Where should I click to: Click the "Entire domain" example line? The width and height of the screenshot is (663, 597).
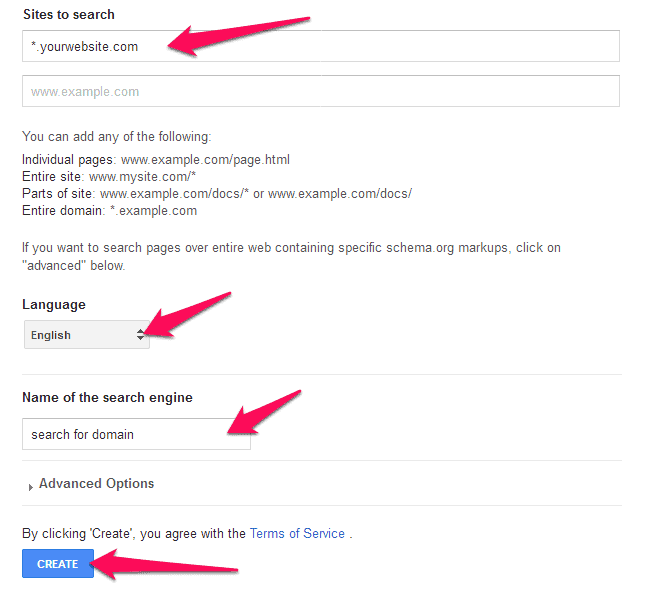tap(109, 211)
